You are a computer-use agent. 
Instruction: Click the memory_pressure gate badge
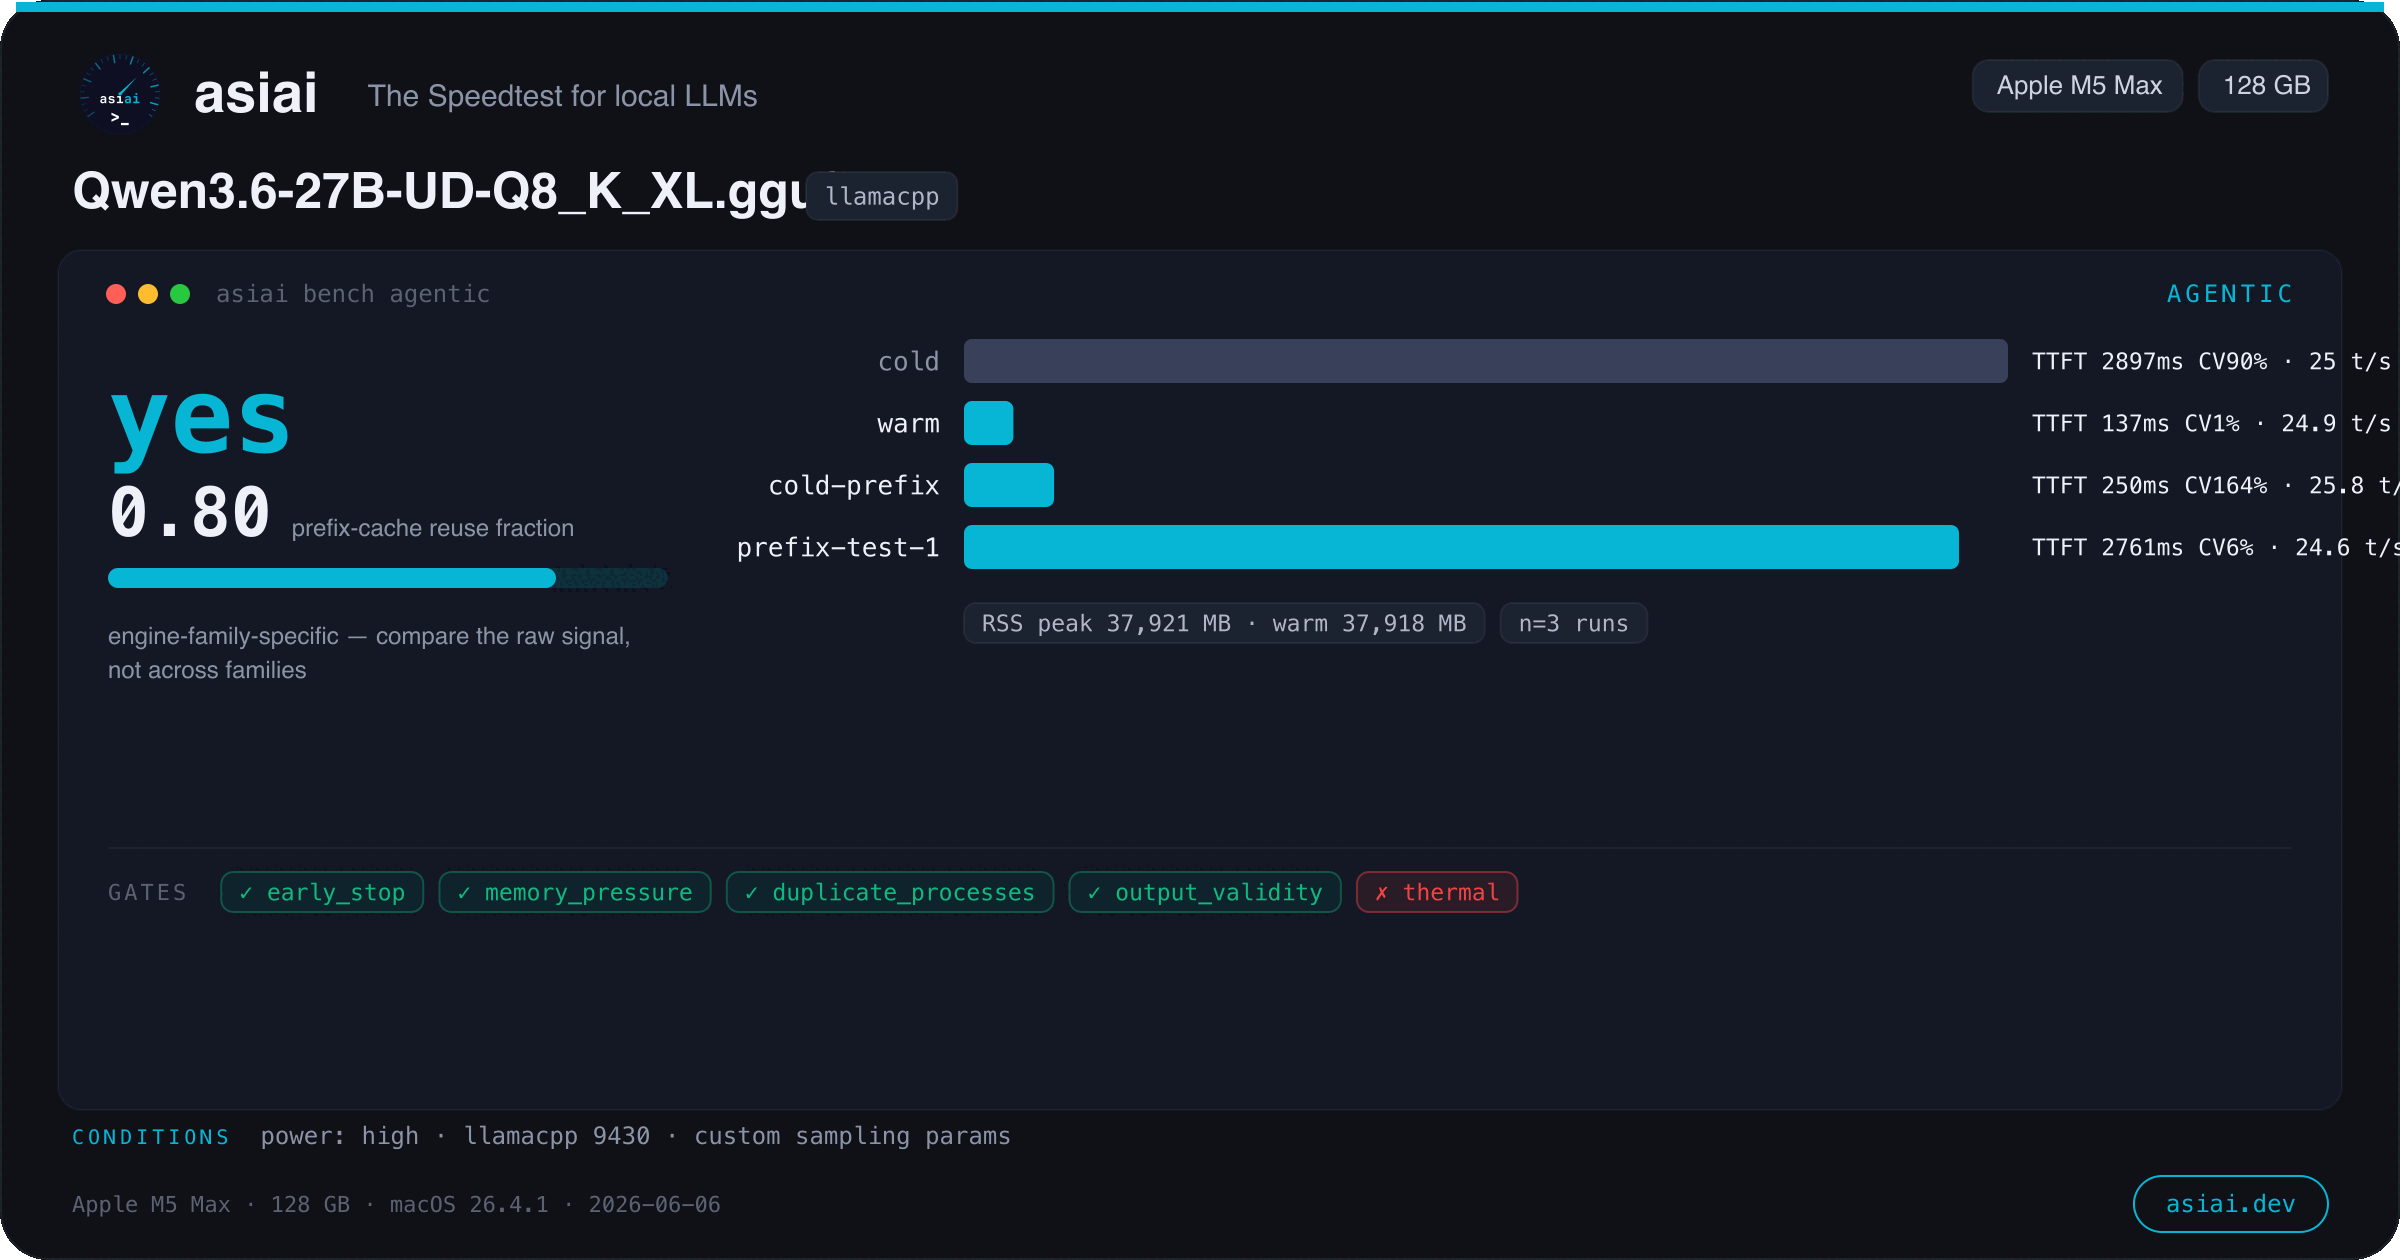575,892
